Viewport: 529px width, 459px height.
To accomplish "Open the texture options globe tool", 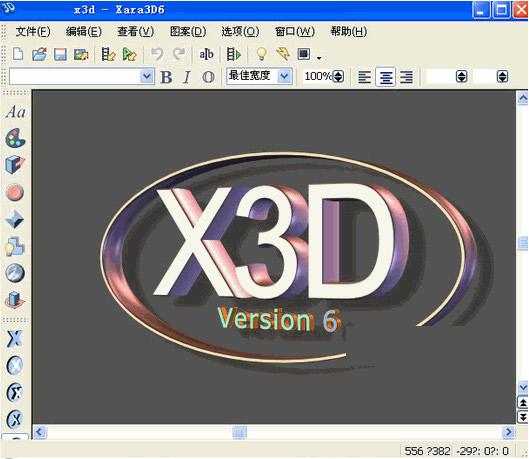I will tap(15, 273).
